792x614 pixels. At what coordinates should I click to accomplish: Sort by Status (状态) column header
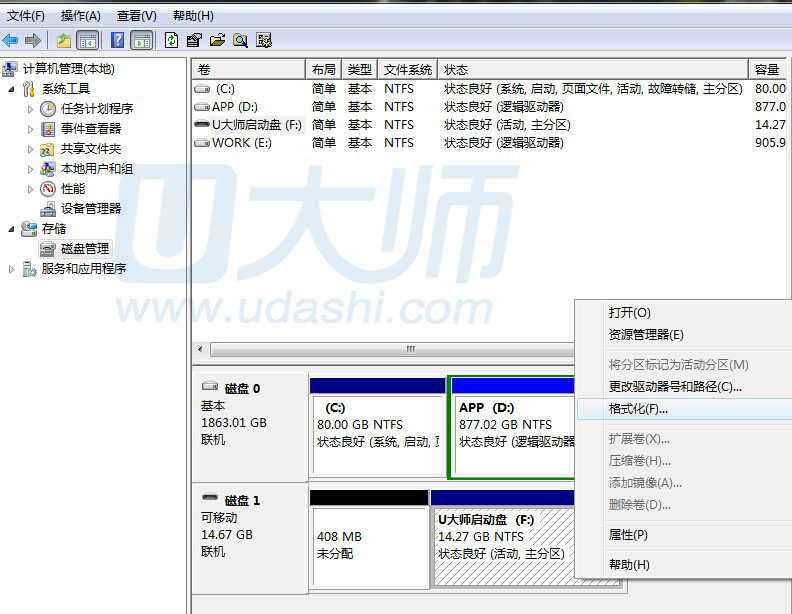[592, 69]
